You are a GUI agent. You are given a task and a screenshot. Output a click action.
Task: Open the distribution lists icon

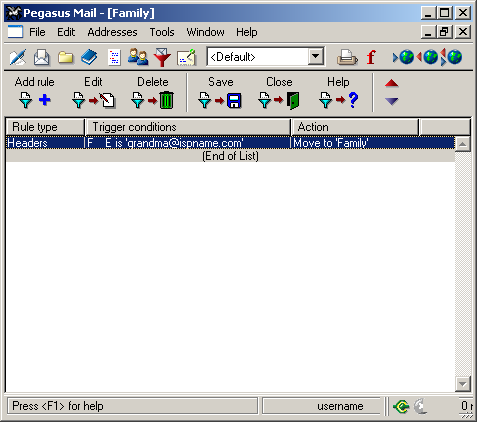point(114,57)
